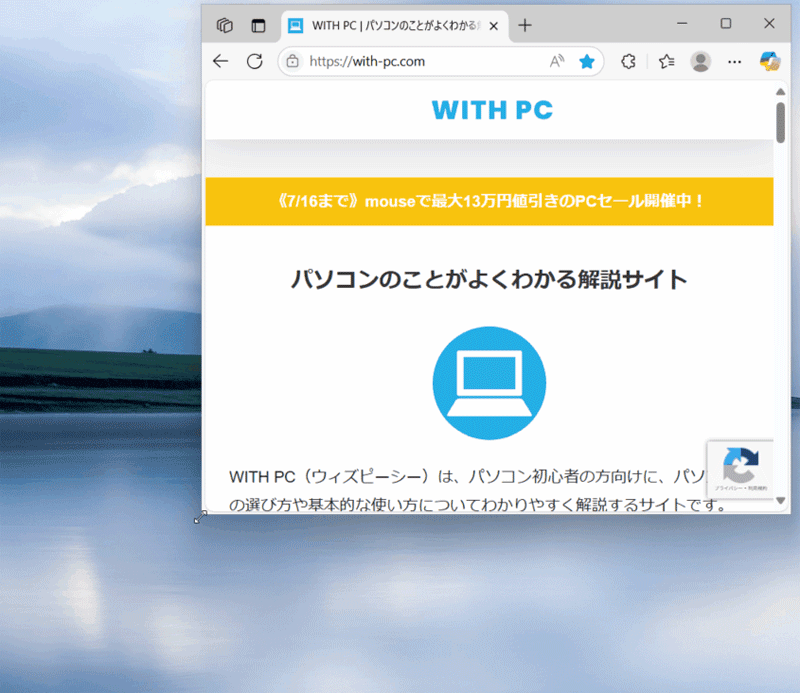Open the Favorites list icon
Image resolution: width=800 pixels, height=693 pixels.
click(666, 61)
